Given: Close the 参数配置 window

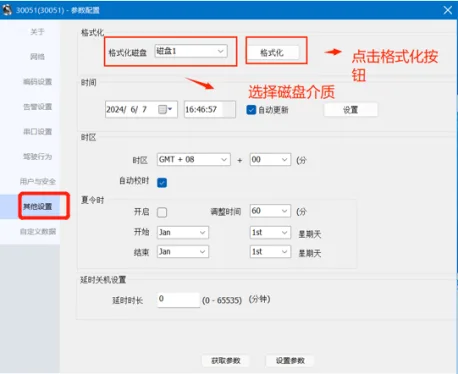Looking at the screenshot, I should (448, 10).
